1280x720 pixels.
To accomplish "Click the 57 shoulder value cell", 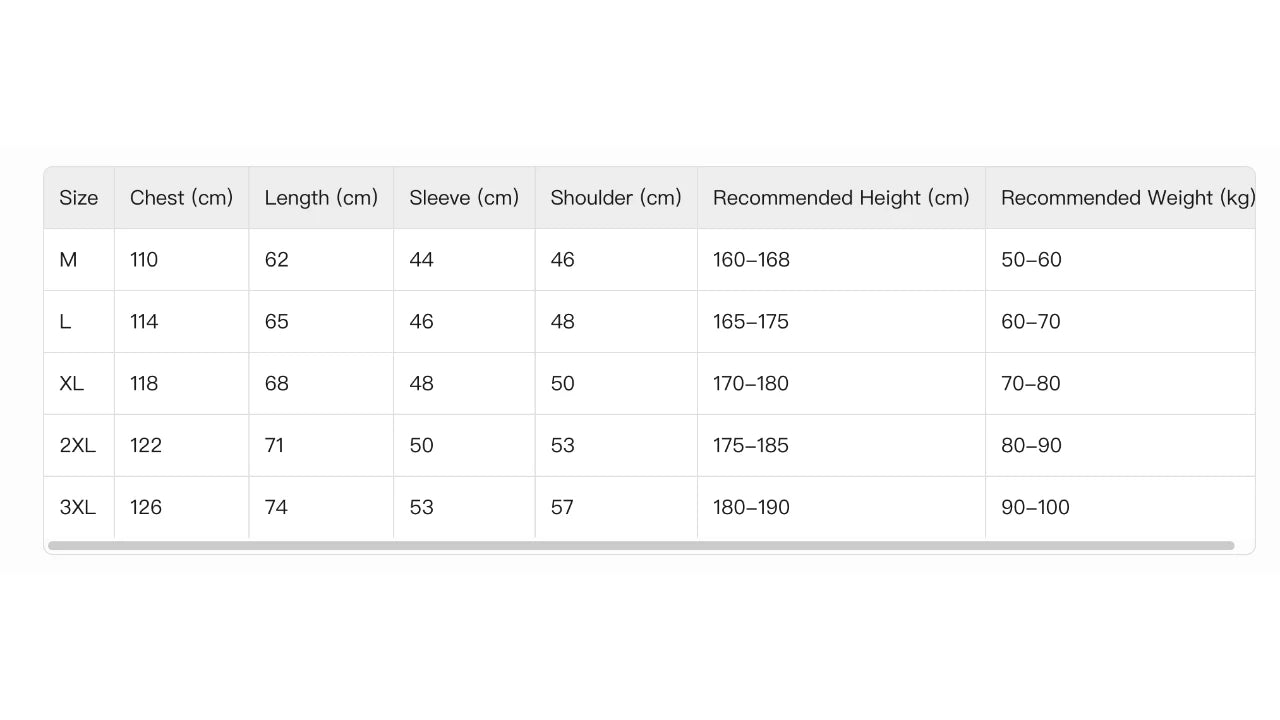I will coord(562,508).
